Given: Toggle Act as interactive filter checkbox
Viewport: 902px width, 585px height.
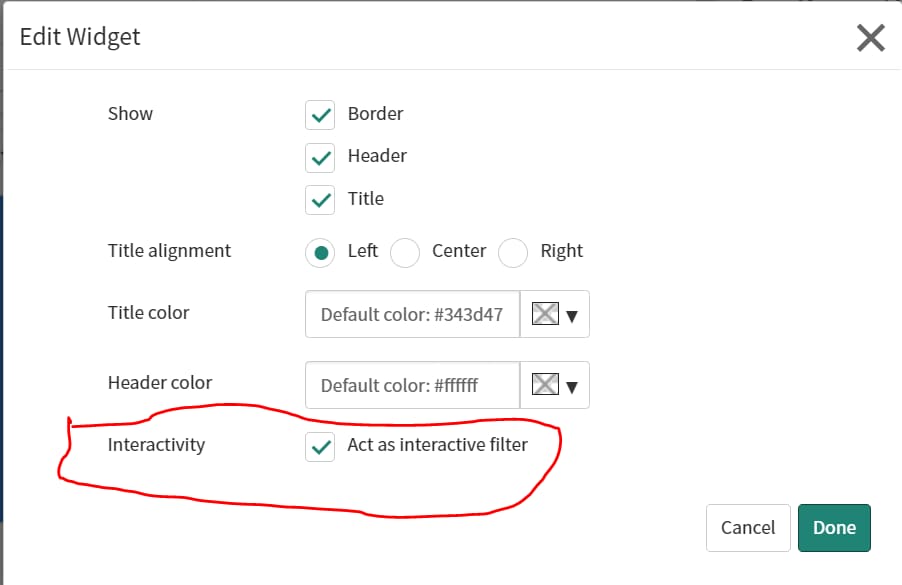Looking at the screenshot, I should [x=320, y=446].
